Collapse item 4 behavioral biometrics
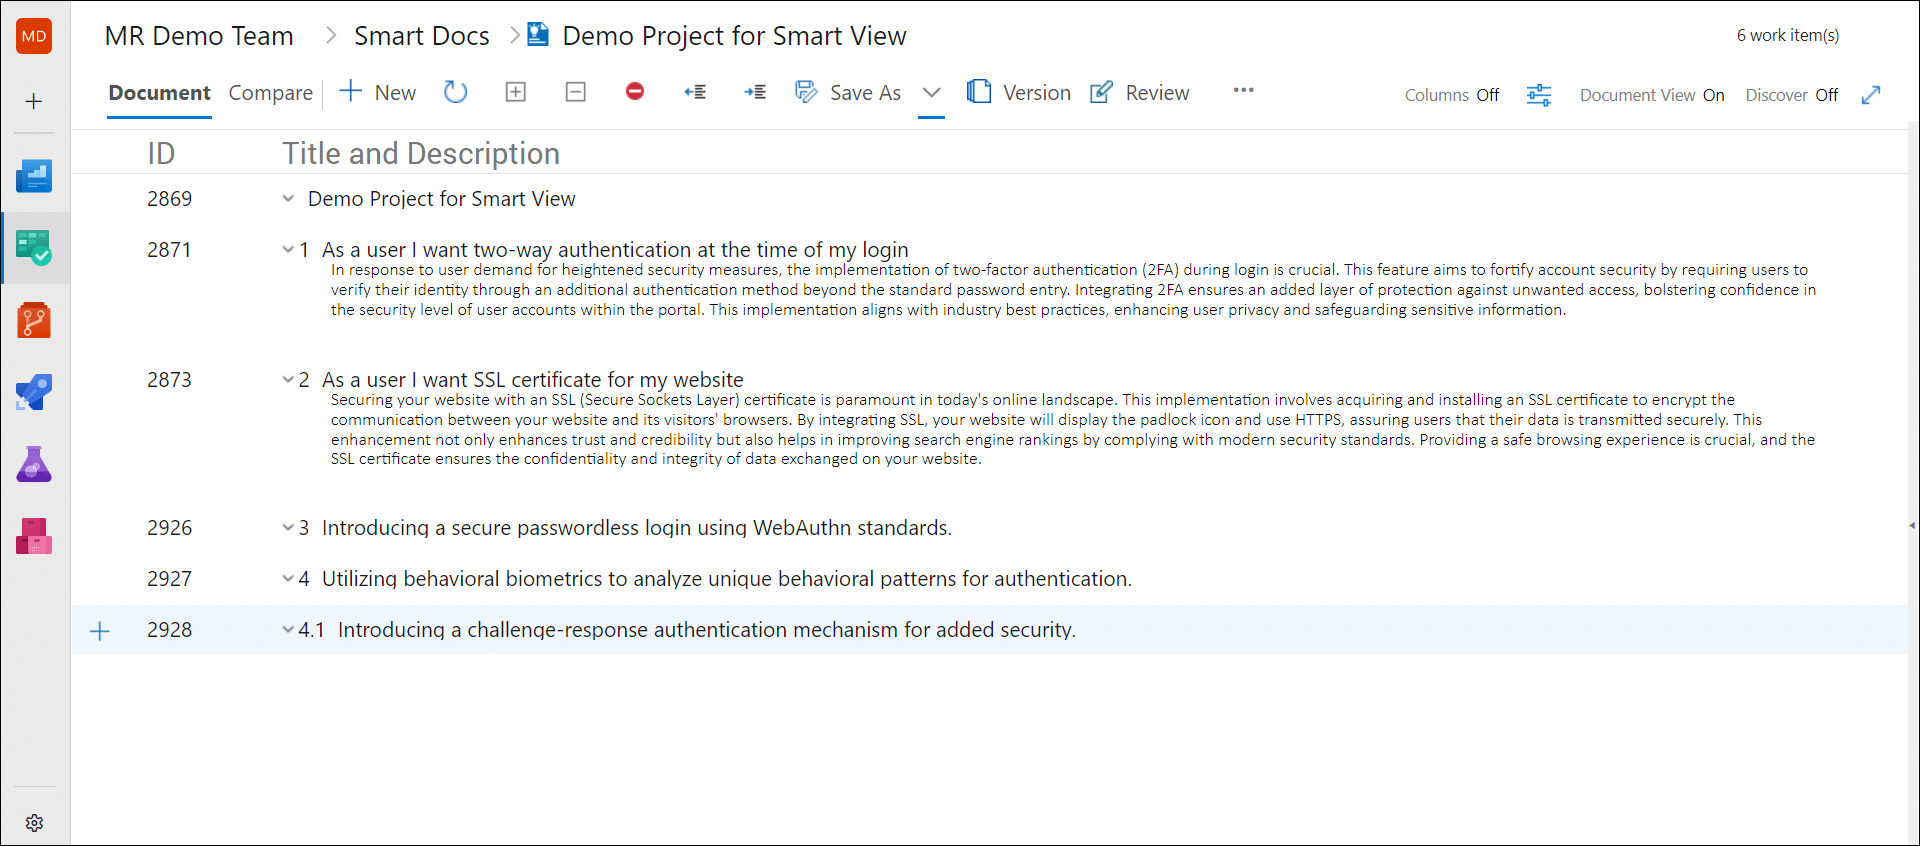1920x846 pixels. [288, 578]
